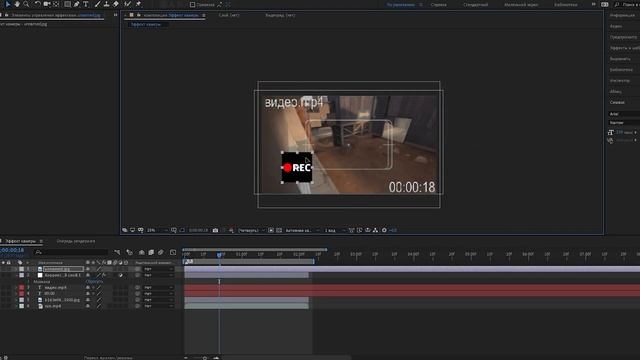This screenshot has width=640, height=360.
Task: Select the видео.mp4 text layer
Action: point(56,287)
